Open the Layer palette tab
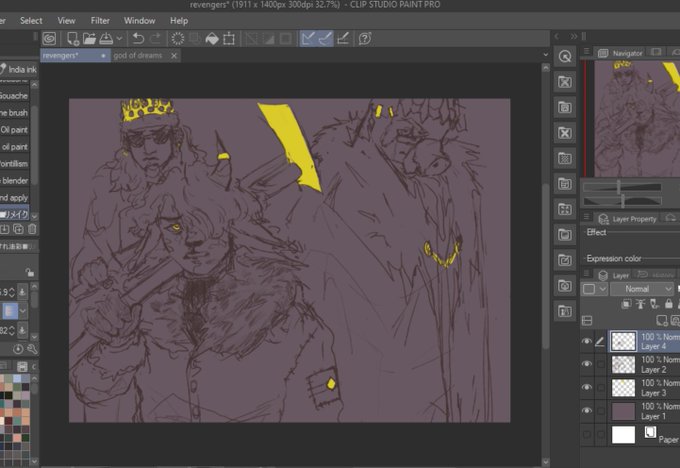 click(613, 275)
